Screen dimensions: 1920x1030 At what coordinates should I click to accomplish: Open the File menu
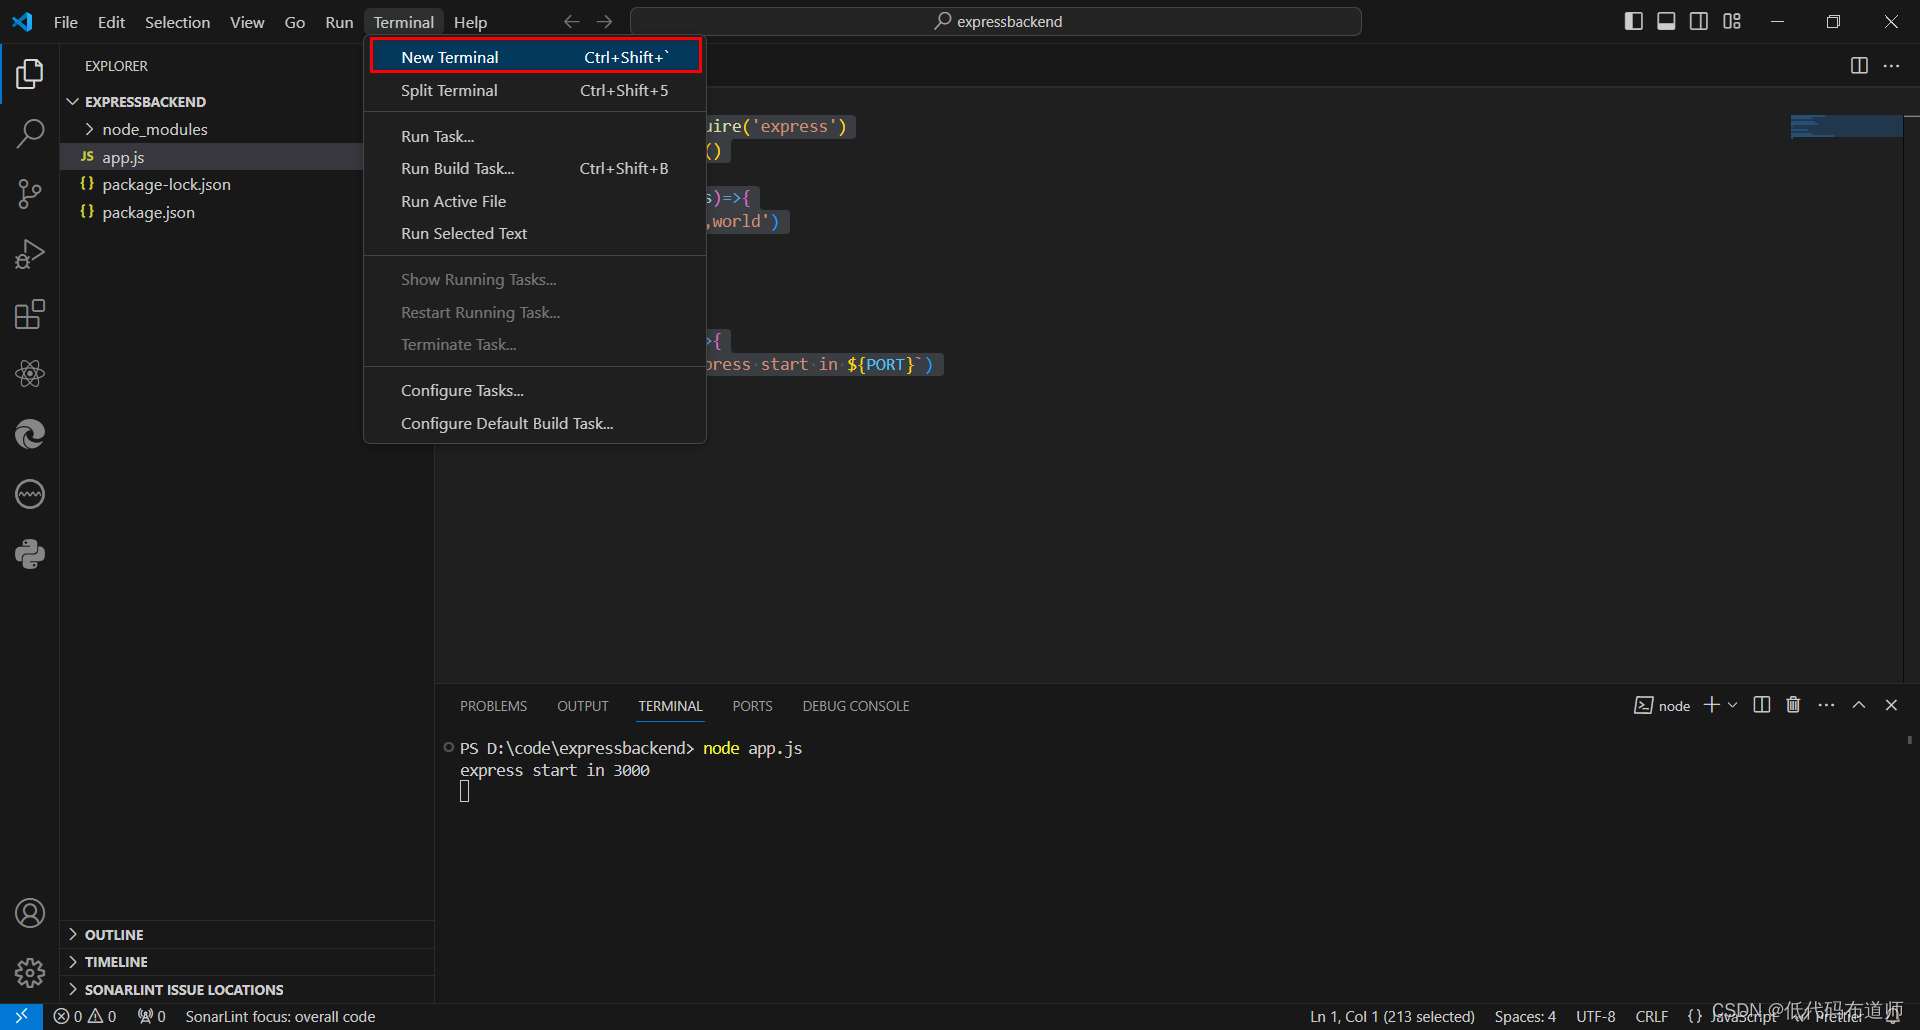pos(65,22)
